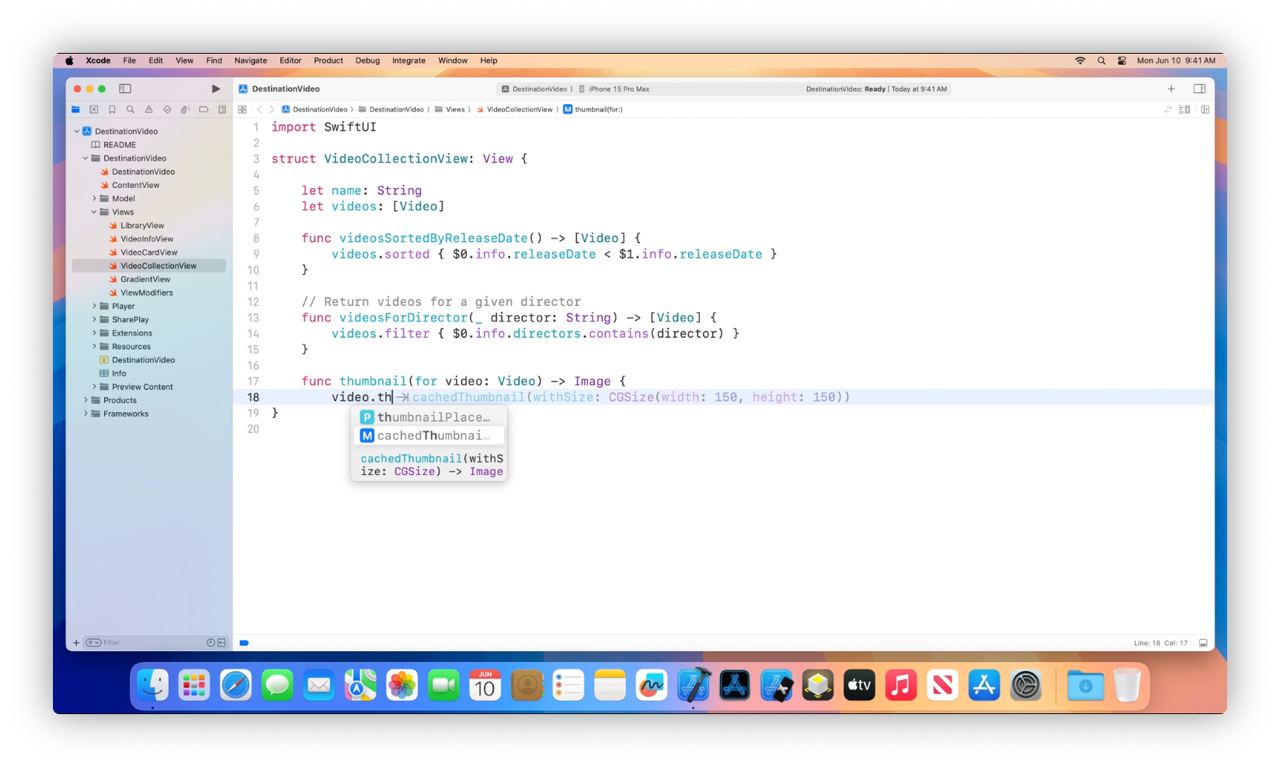
Task: Open the Find navigator magnifier icon
Action: (130, 108)
